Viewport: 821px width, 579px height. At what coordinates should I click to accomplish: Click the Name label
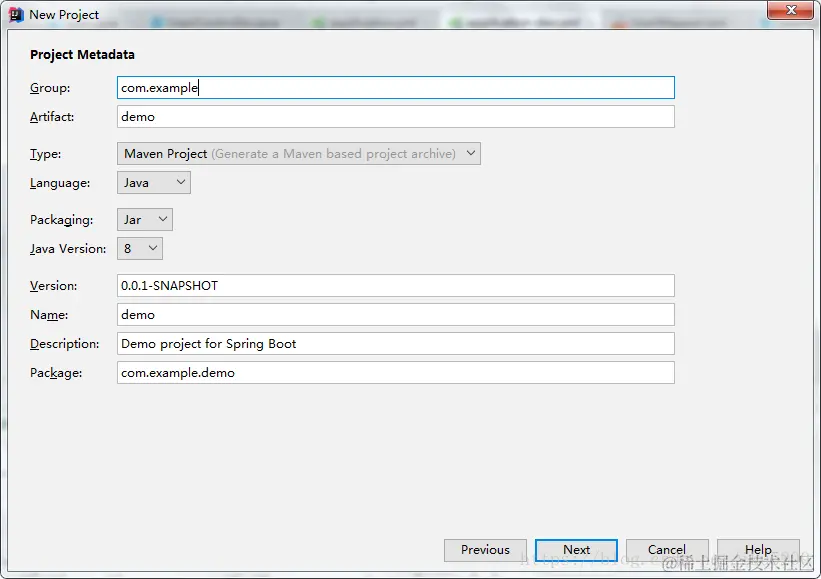click(49, 315)
